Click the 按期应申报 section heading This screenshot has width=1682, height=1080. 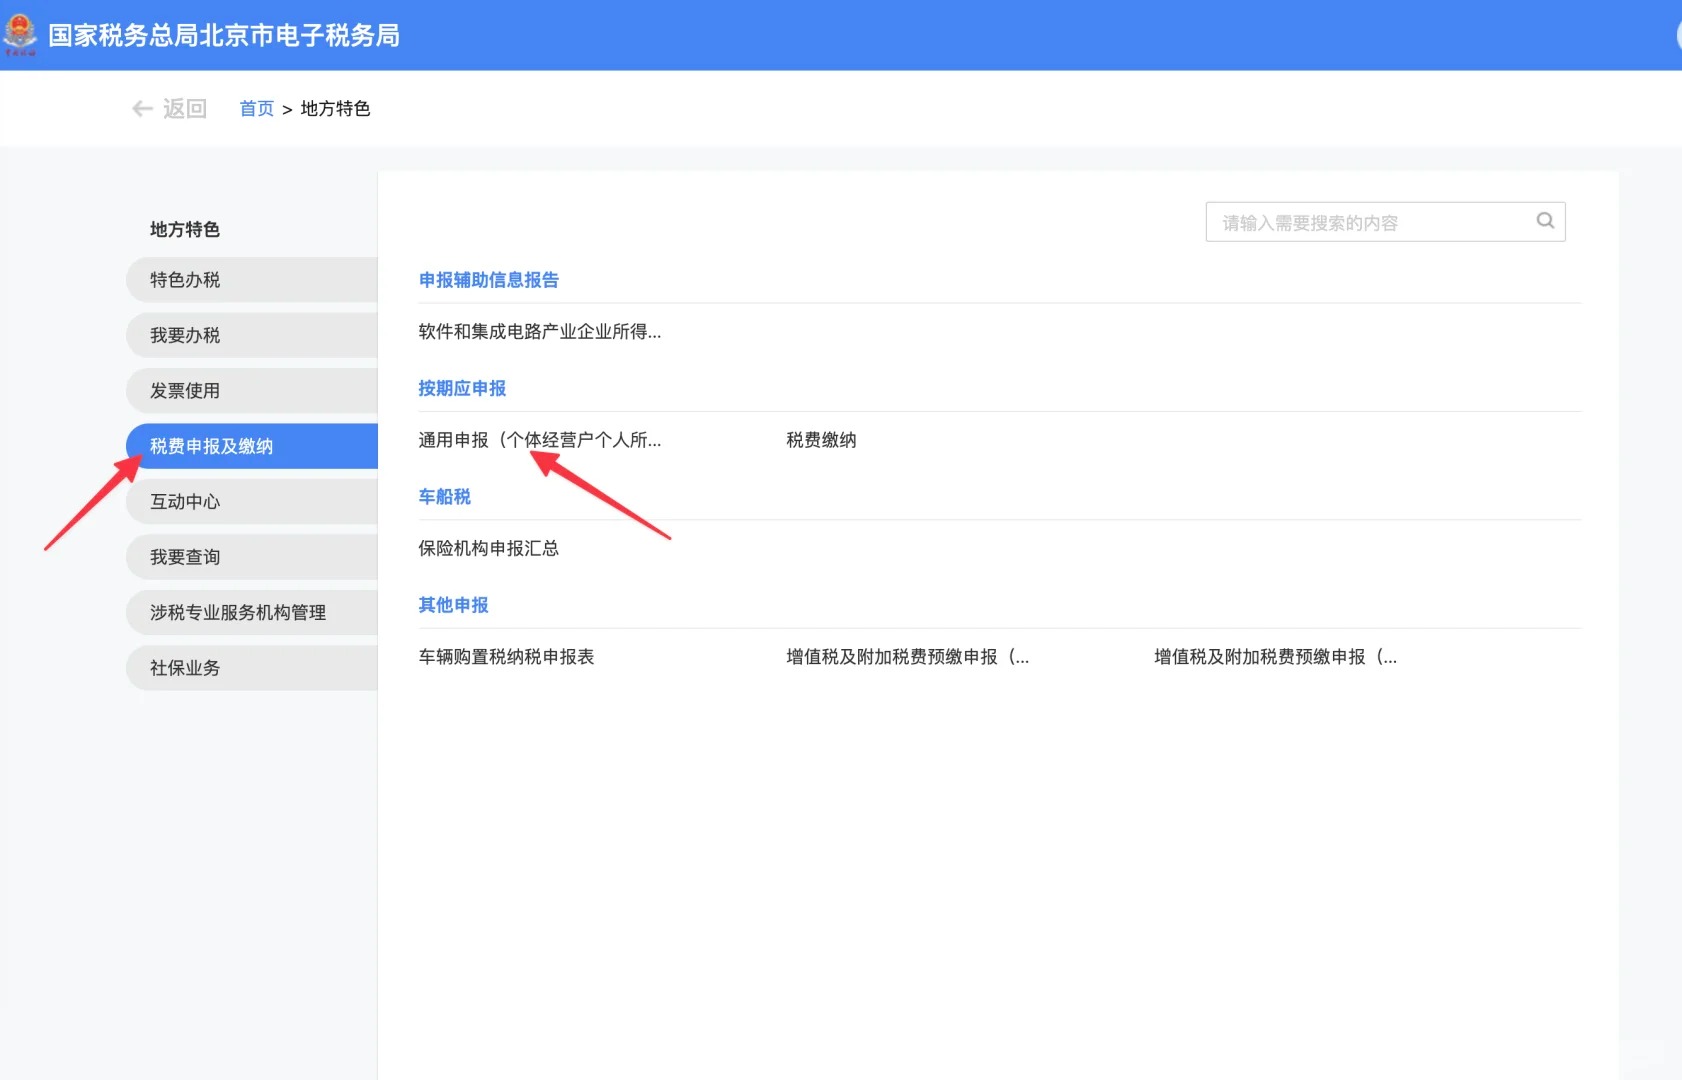coord(462,388)
